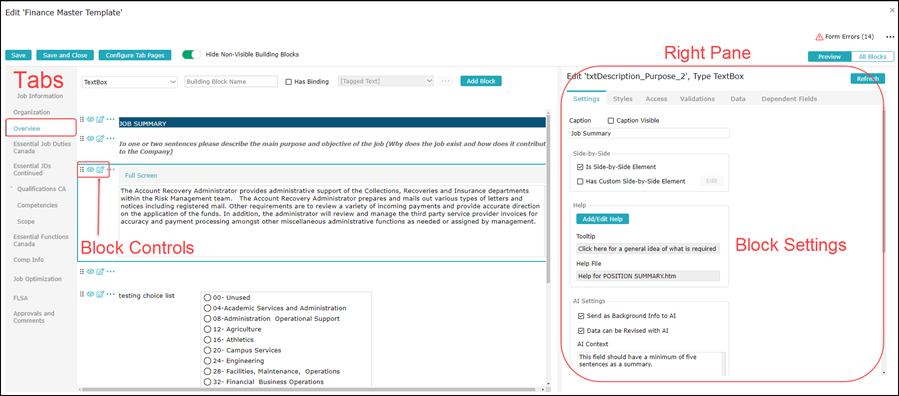The height and width of the screenshot is (396, 899).
Task: Open the Competencies tab
Action: [x=37, y=205]
